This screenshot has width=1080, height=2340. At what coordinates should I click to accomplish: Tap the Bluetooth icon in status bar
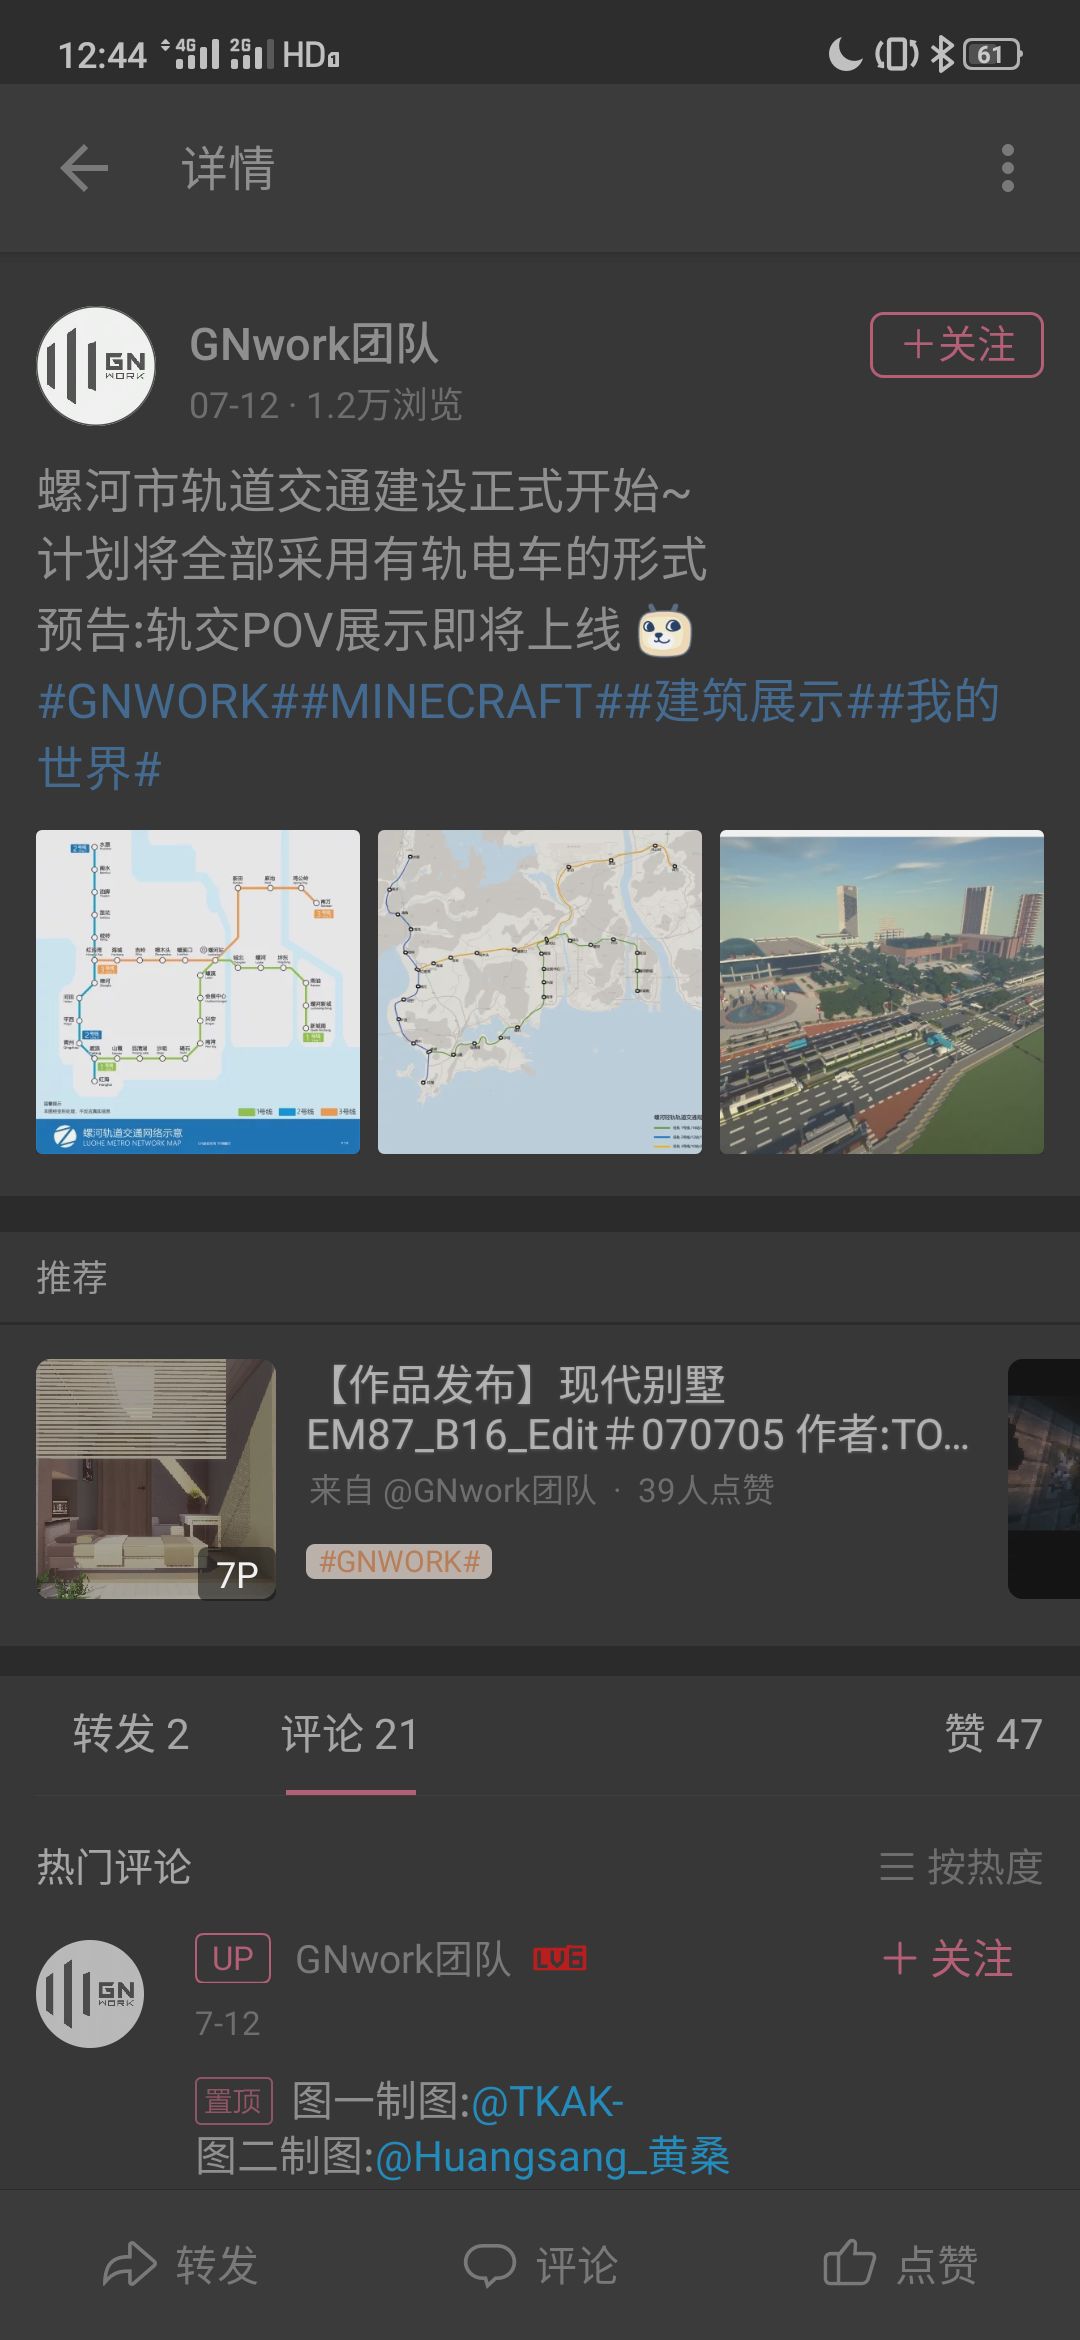click(x=942, y=54)
